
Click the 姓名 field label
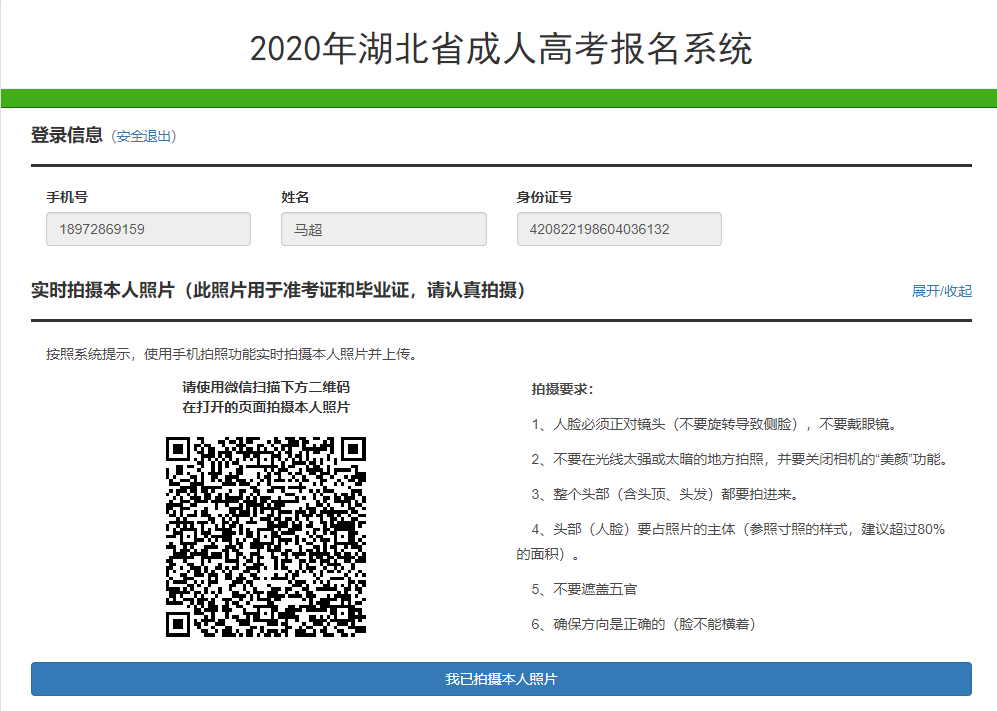[295, 197]
